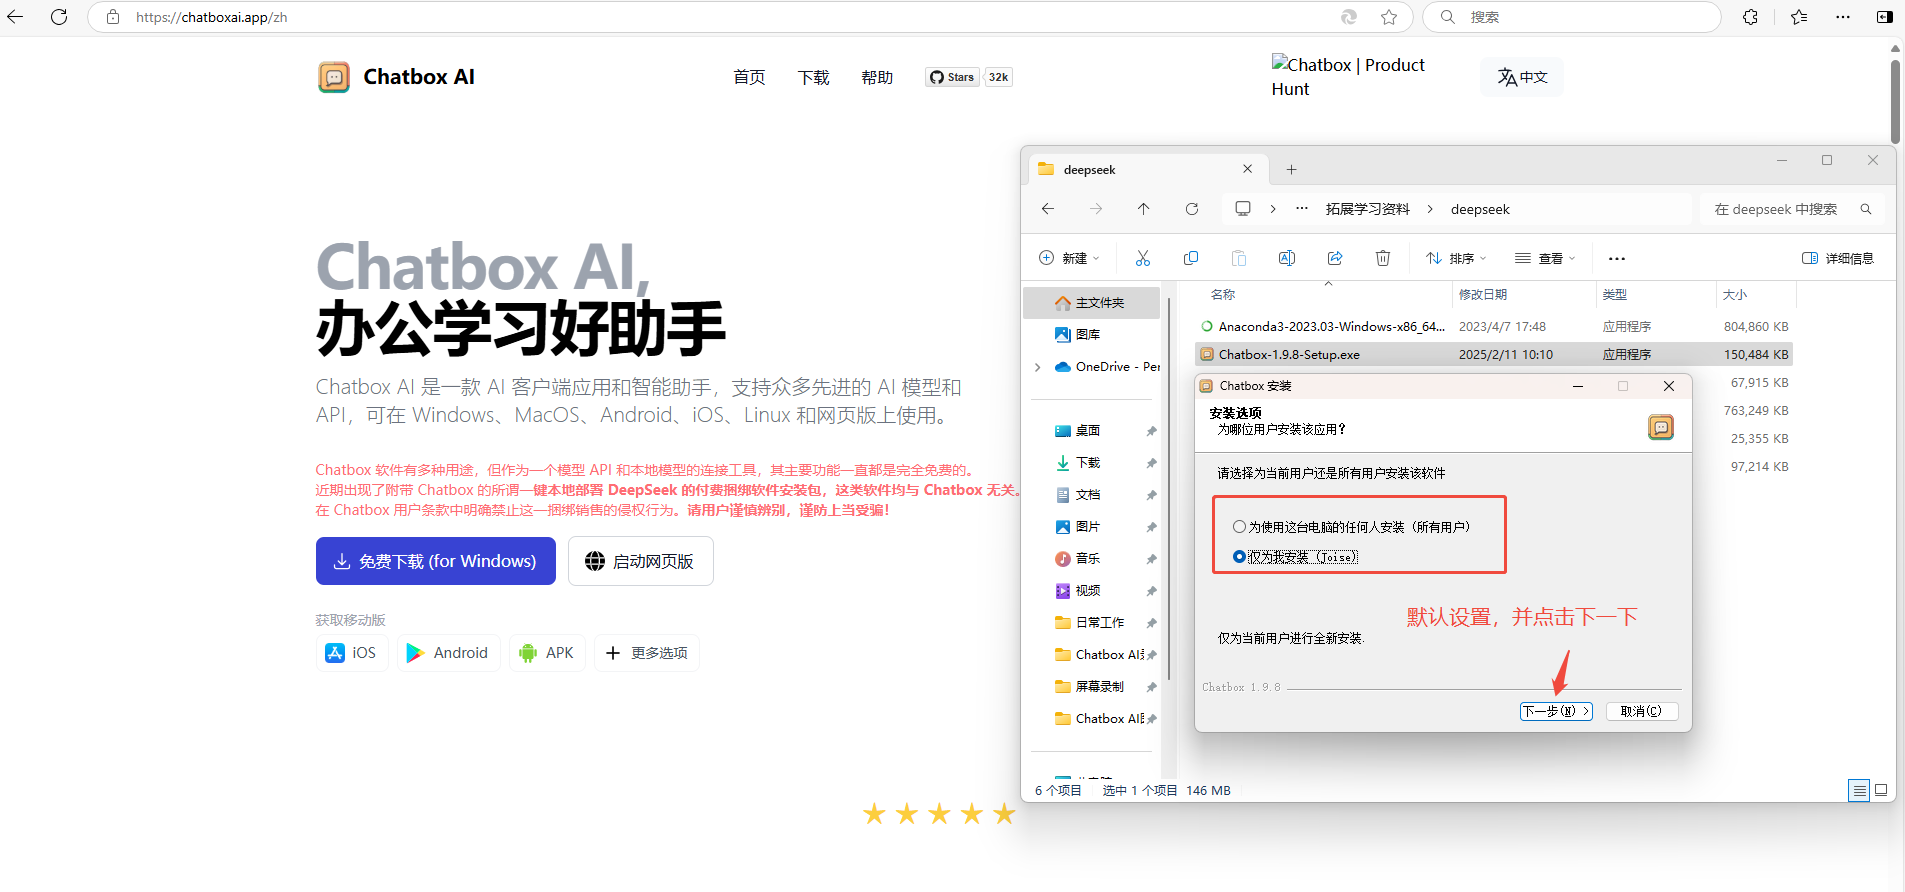Click the Copy icon in Explorer toolbar
This screenshot has height=892, width=1905.
[x=1191, y=258]
